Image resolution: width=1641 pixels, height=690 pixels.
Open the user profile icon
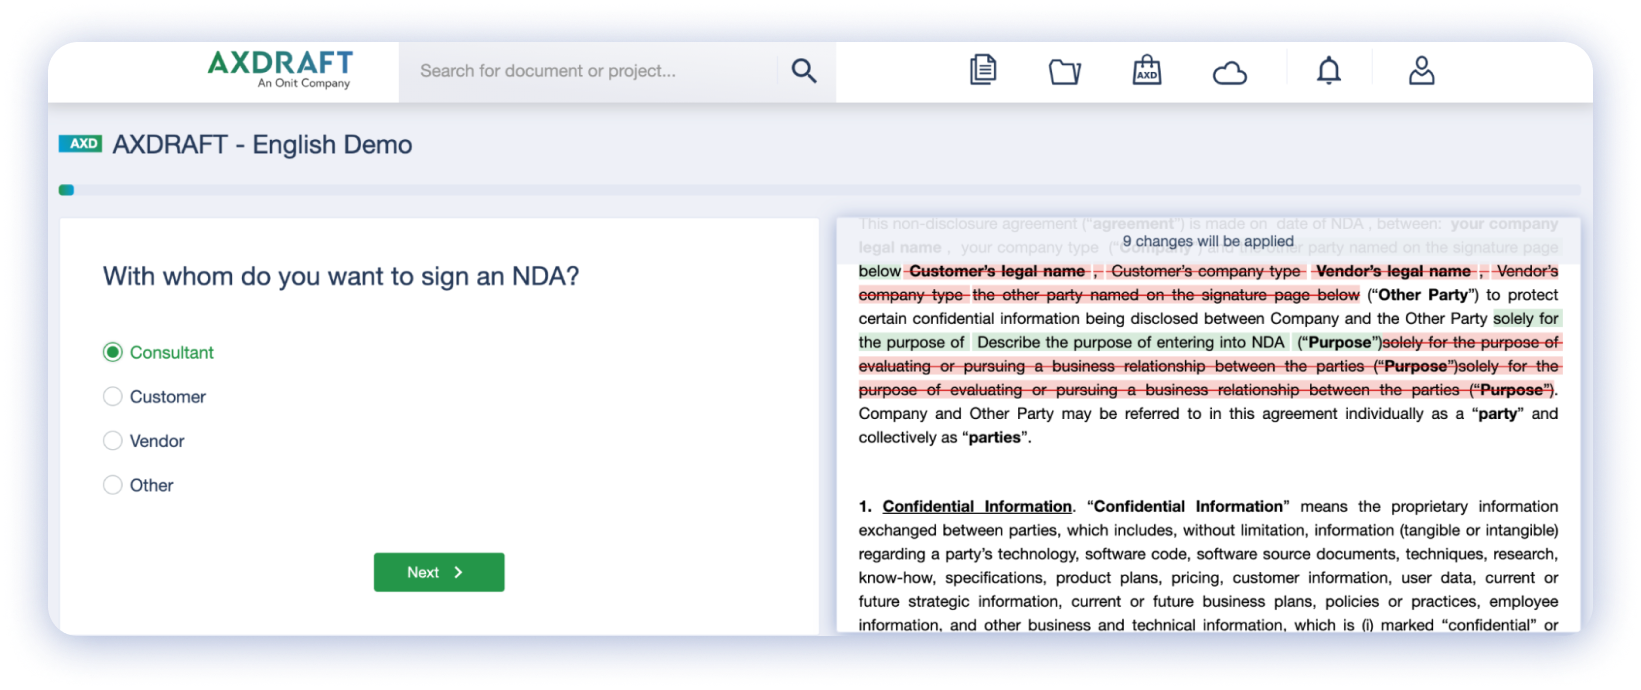[1421, 71]
